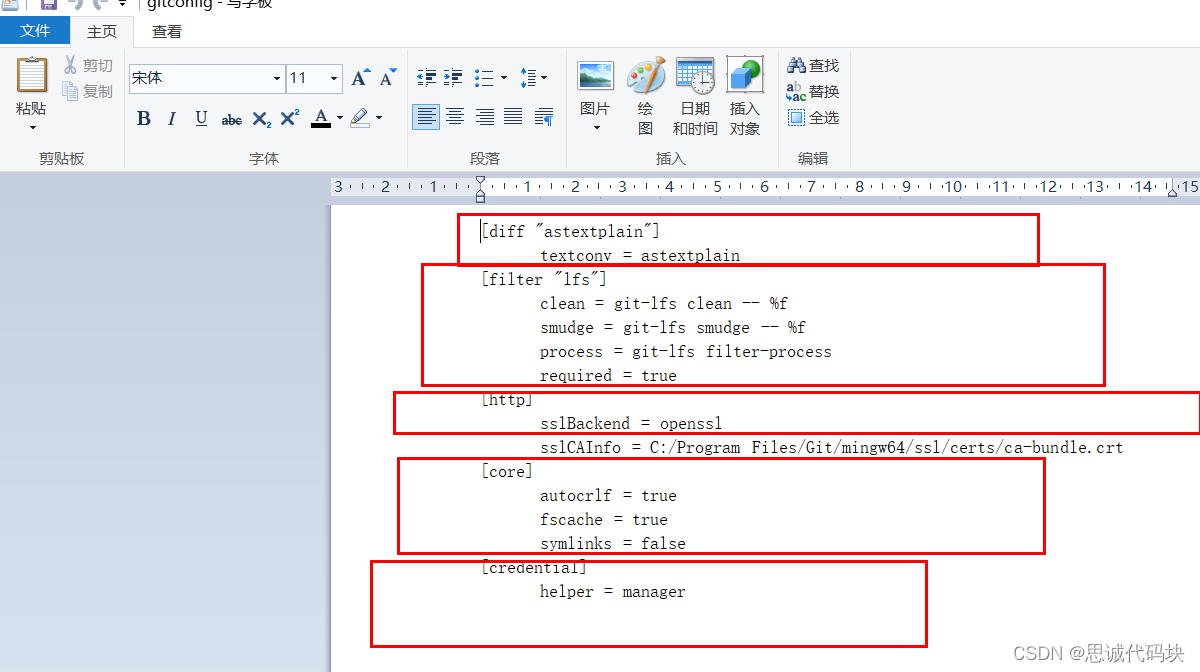Click the shrink font icon
This screenshot has height=672, width=1200.
click(388, 77)
